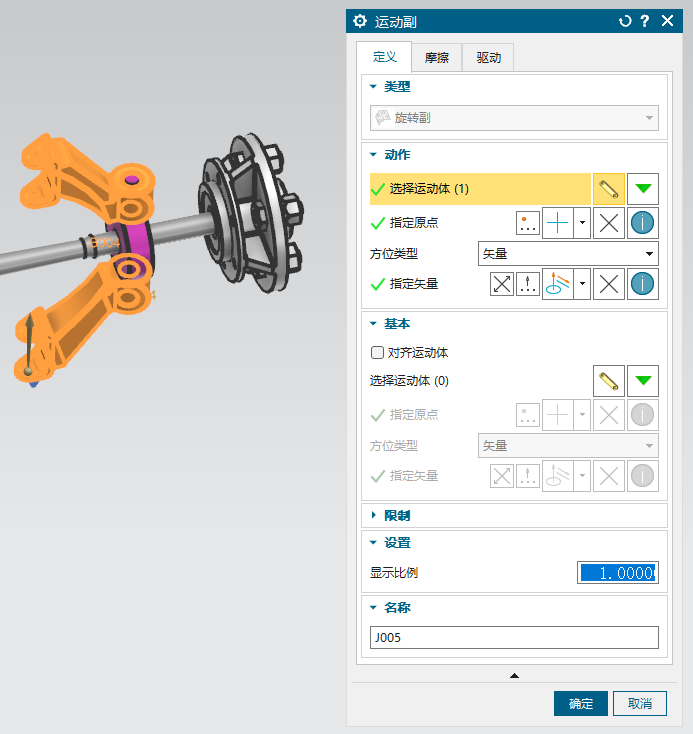Click the J005 name input field

pyautogui.click(x=514, y=638)
